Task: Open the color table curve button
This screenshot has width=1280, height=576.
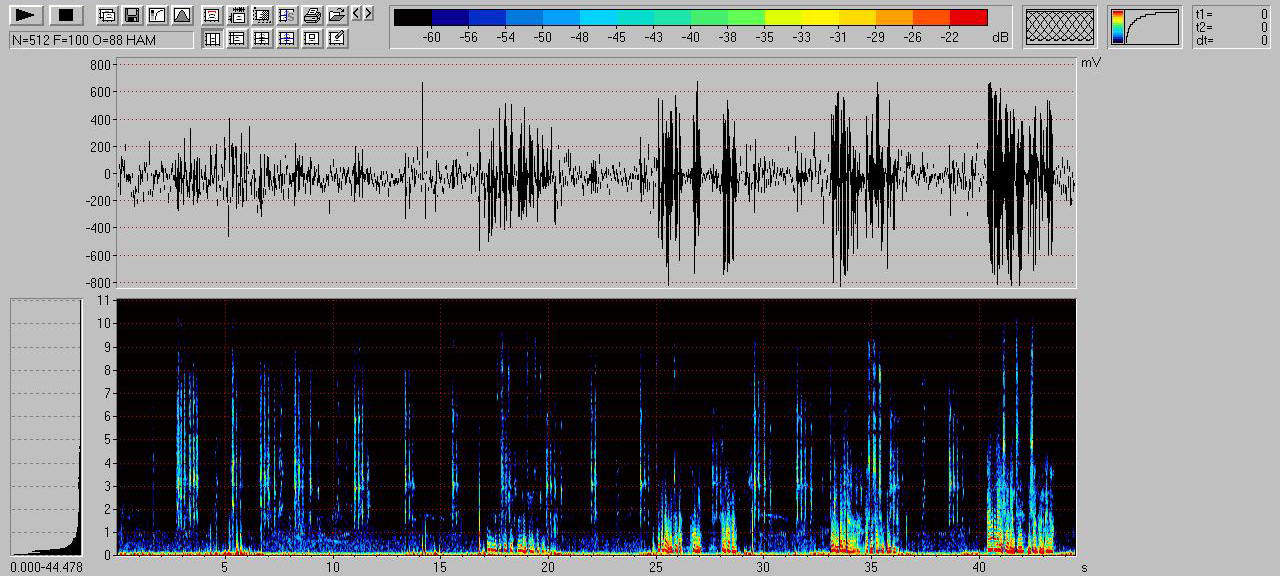Action: point(1144,26)
